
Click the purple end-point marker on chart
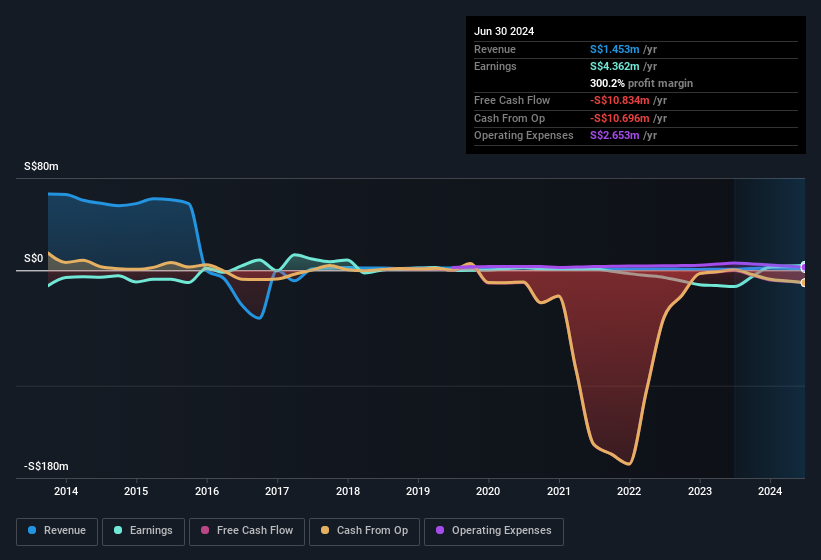coord(803,267)
